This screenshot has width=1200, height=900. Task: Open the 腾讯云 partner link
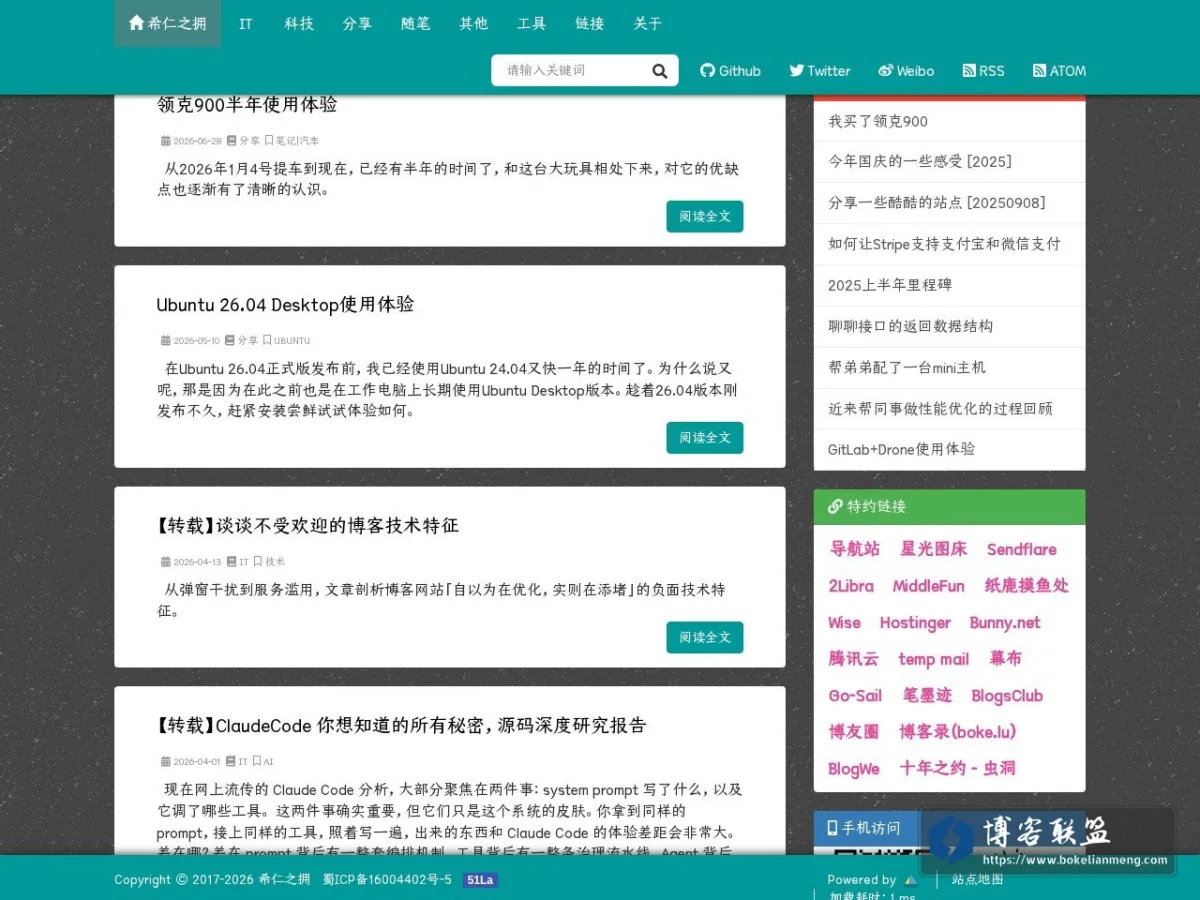[853, 659]
